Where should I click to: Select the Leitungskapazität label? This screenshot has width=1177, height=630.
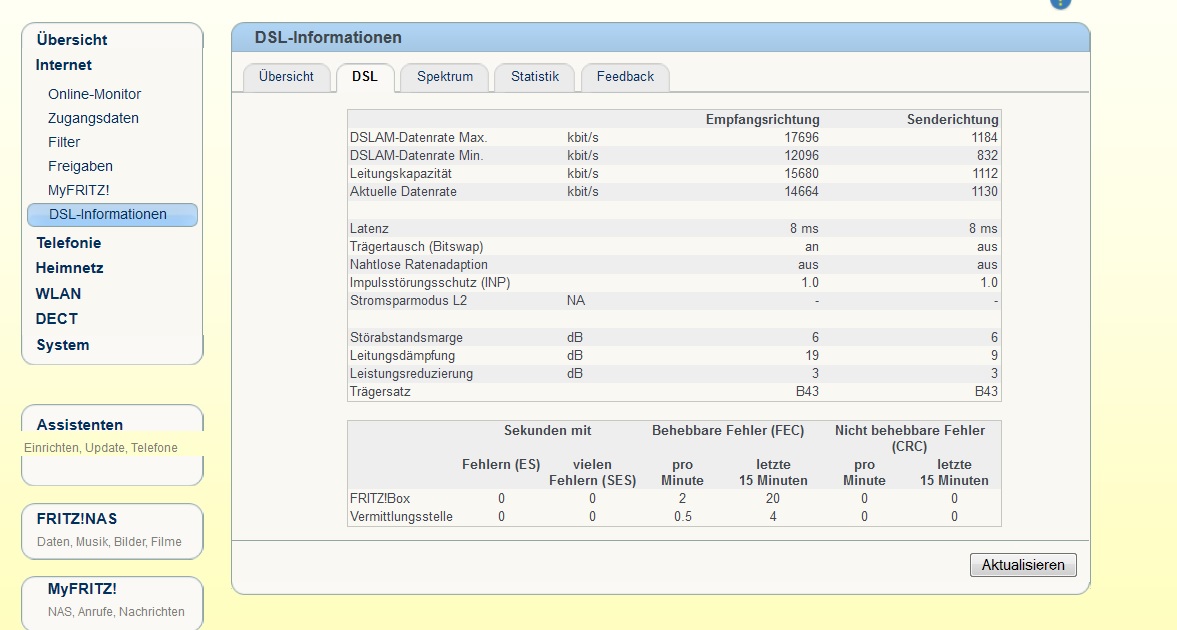click(x=401, y=173)
